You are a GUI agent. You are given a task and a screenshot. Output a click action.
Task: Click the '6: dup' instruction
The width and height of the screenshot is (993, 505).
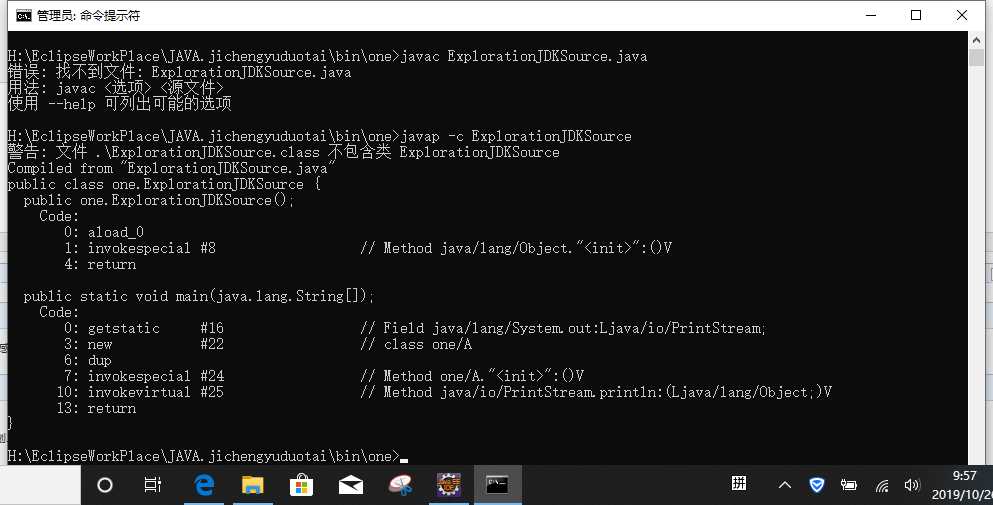click(x=88, y=361)
